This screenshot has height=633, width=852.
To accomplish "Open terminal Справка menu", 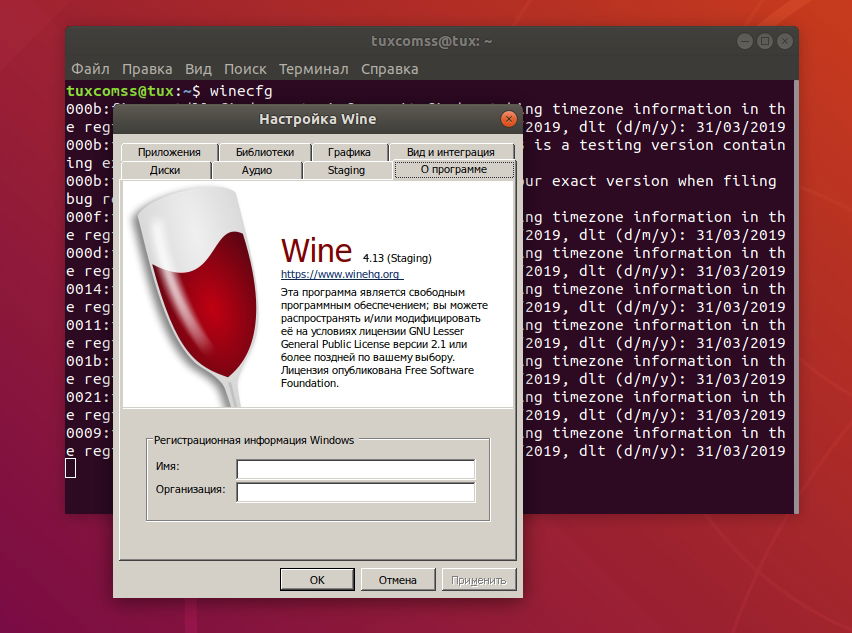I will [390, 69].
